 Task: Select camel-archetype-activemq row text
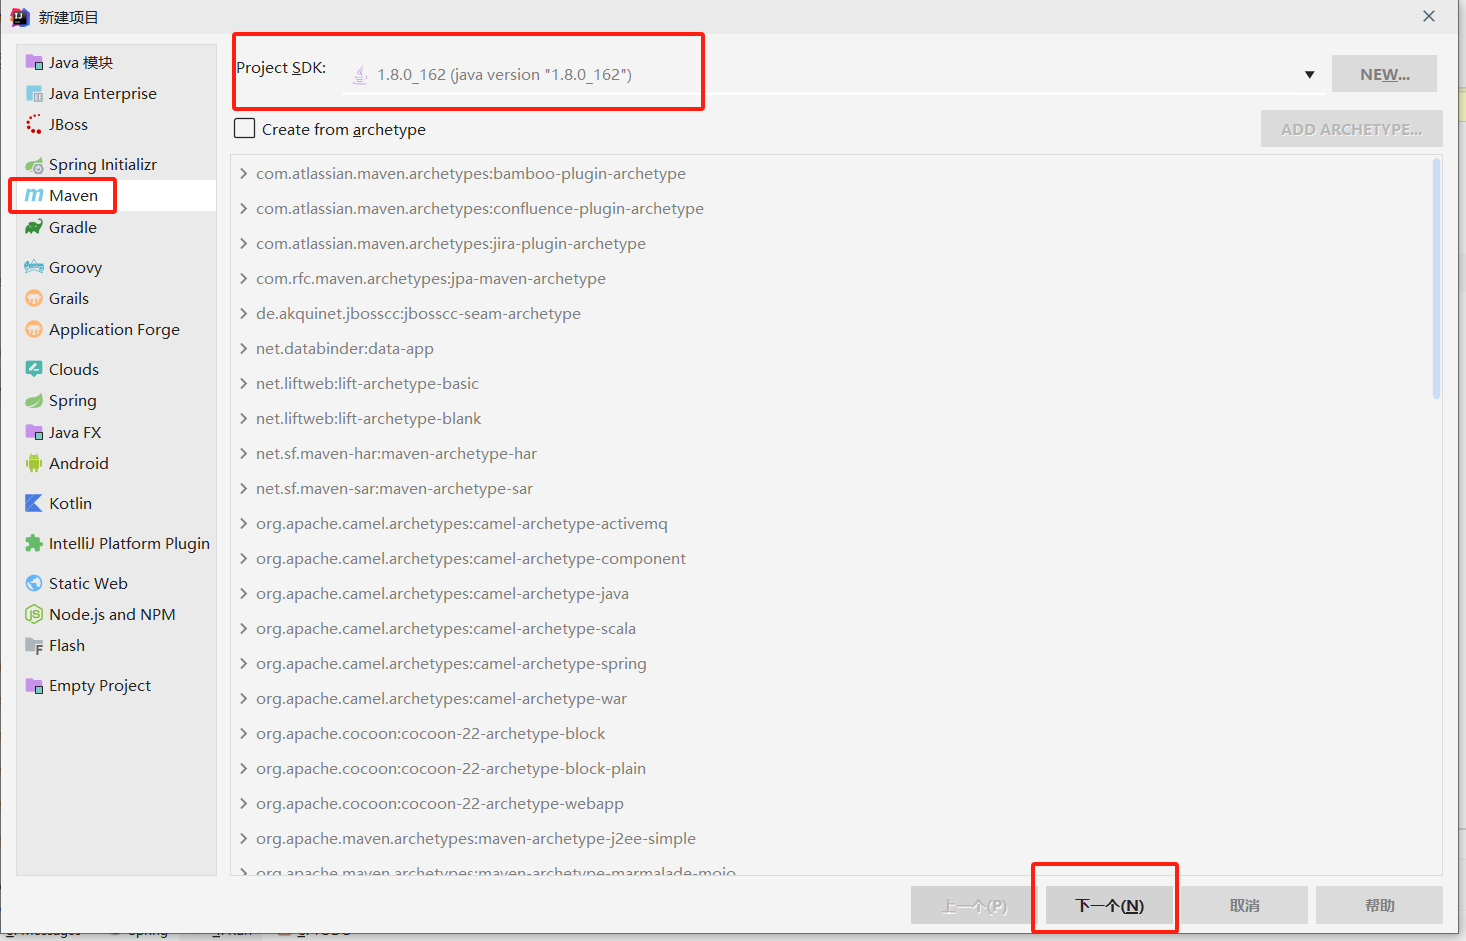[461, 524]
